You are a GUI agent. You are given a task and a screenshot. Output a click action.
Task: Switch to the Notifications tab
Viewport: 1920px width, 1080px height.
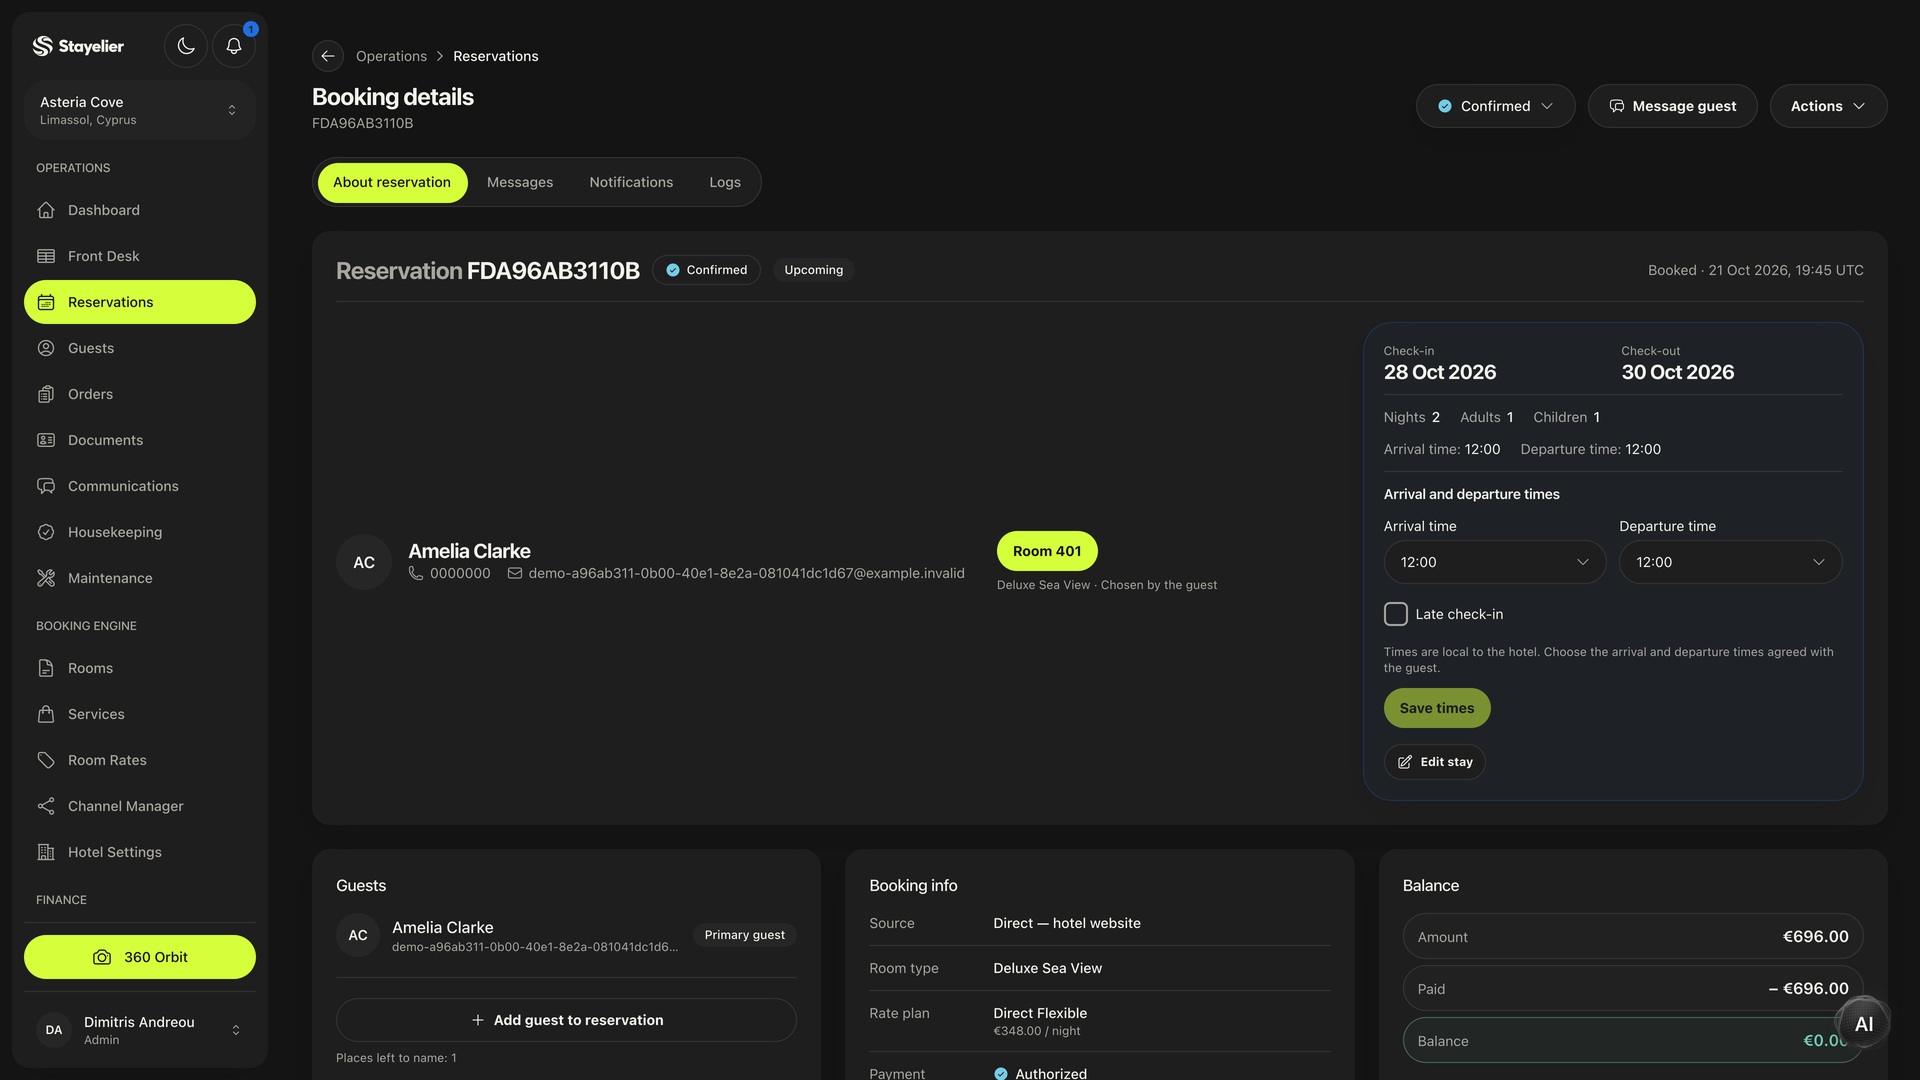point(631,182)
